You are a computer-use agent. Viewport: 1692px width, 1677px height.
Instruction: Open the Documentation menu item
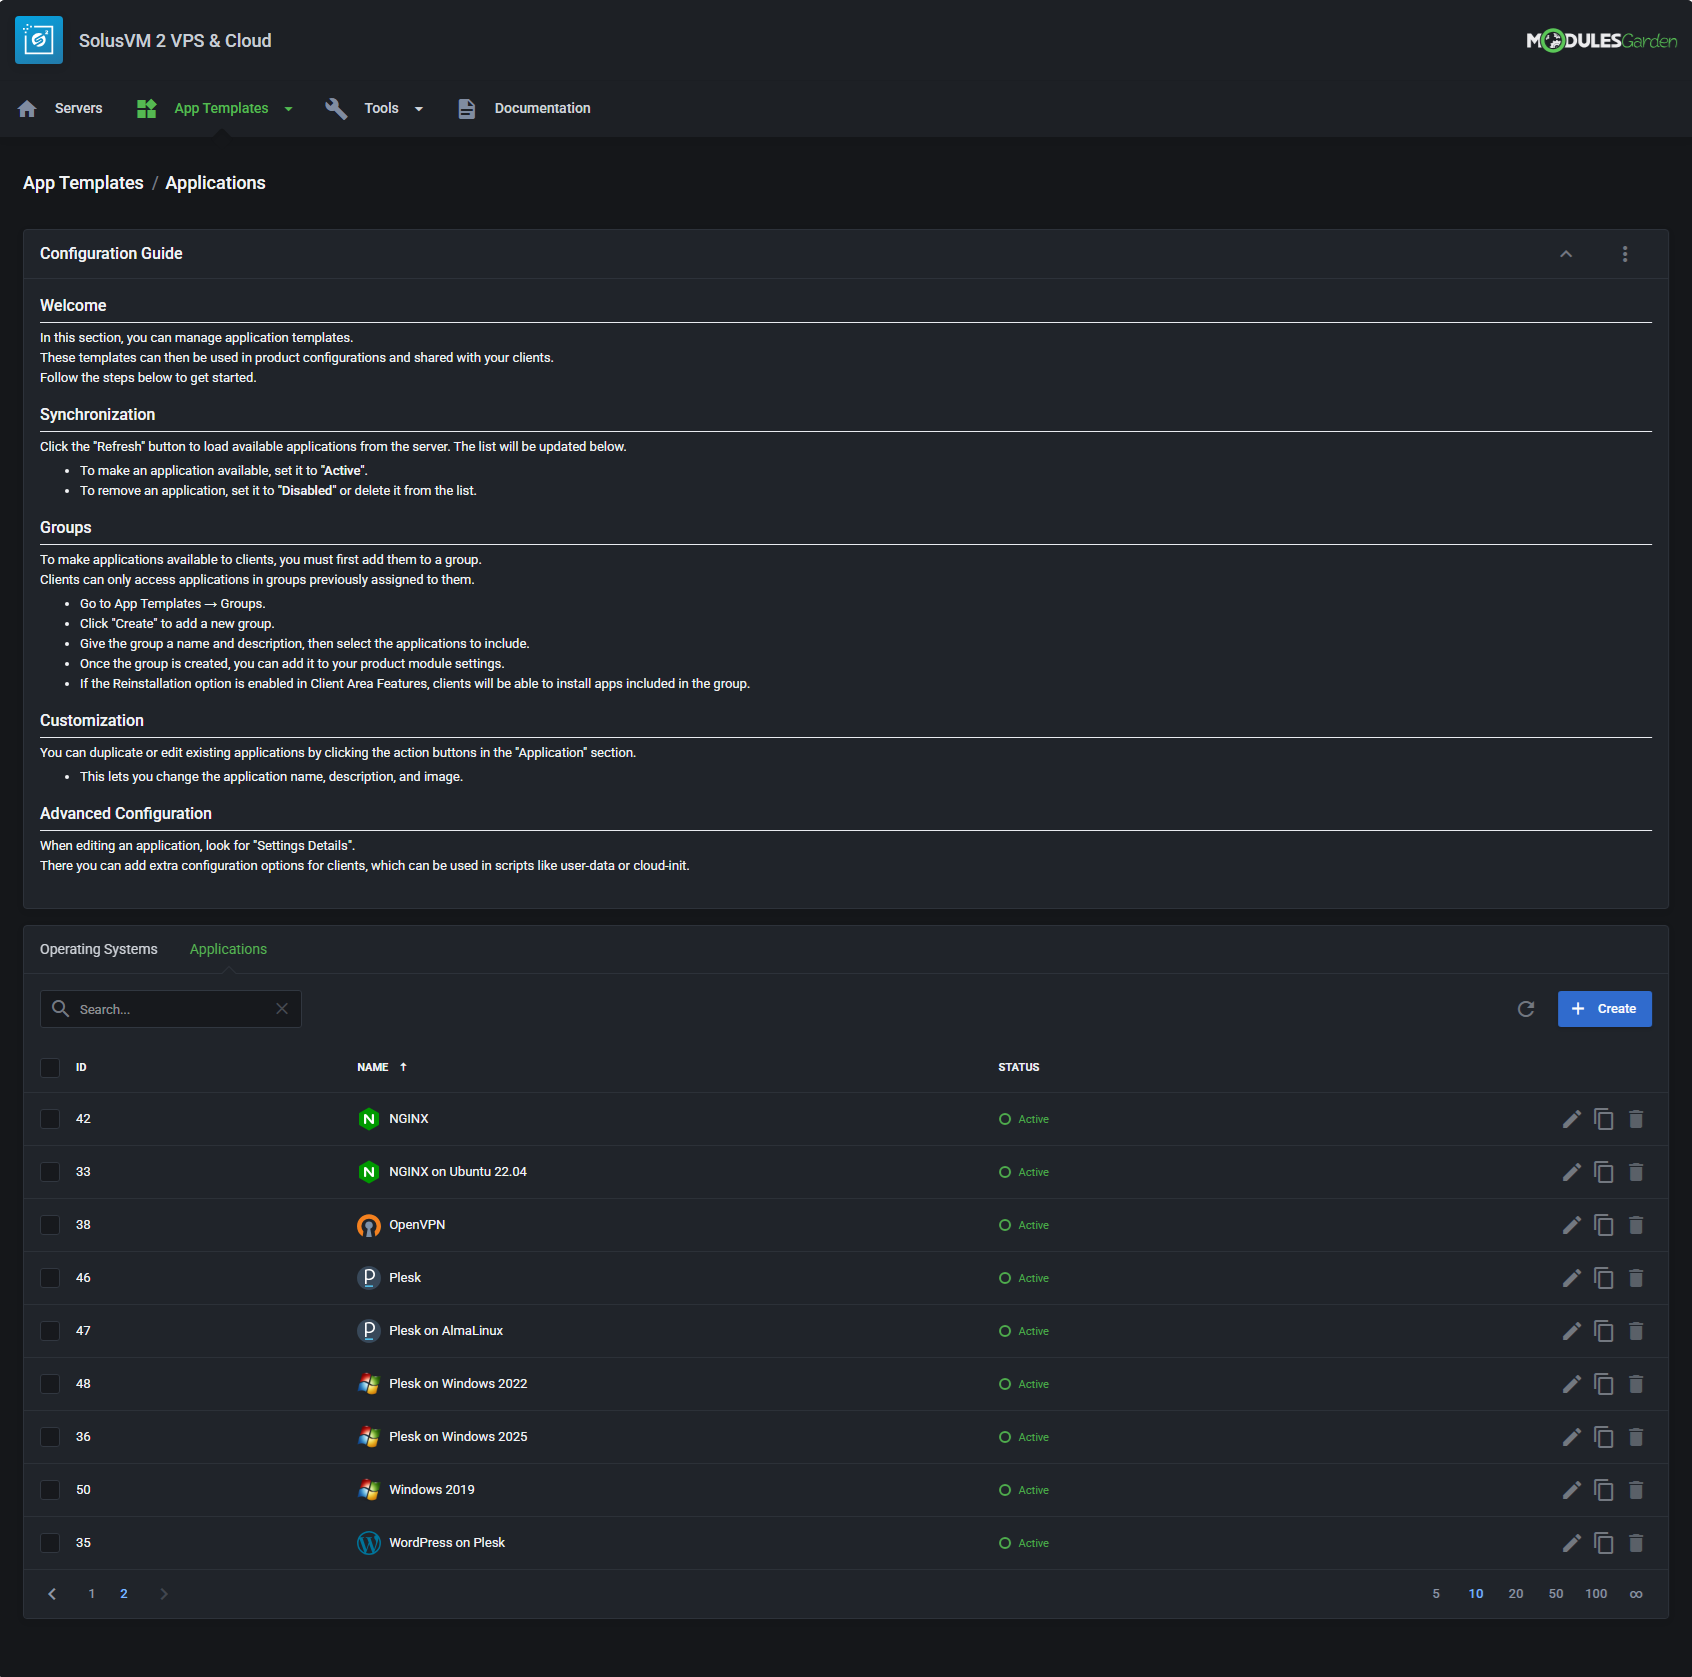click(x=542, y=108)
